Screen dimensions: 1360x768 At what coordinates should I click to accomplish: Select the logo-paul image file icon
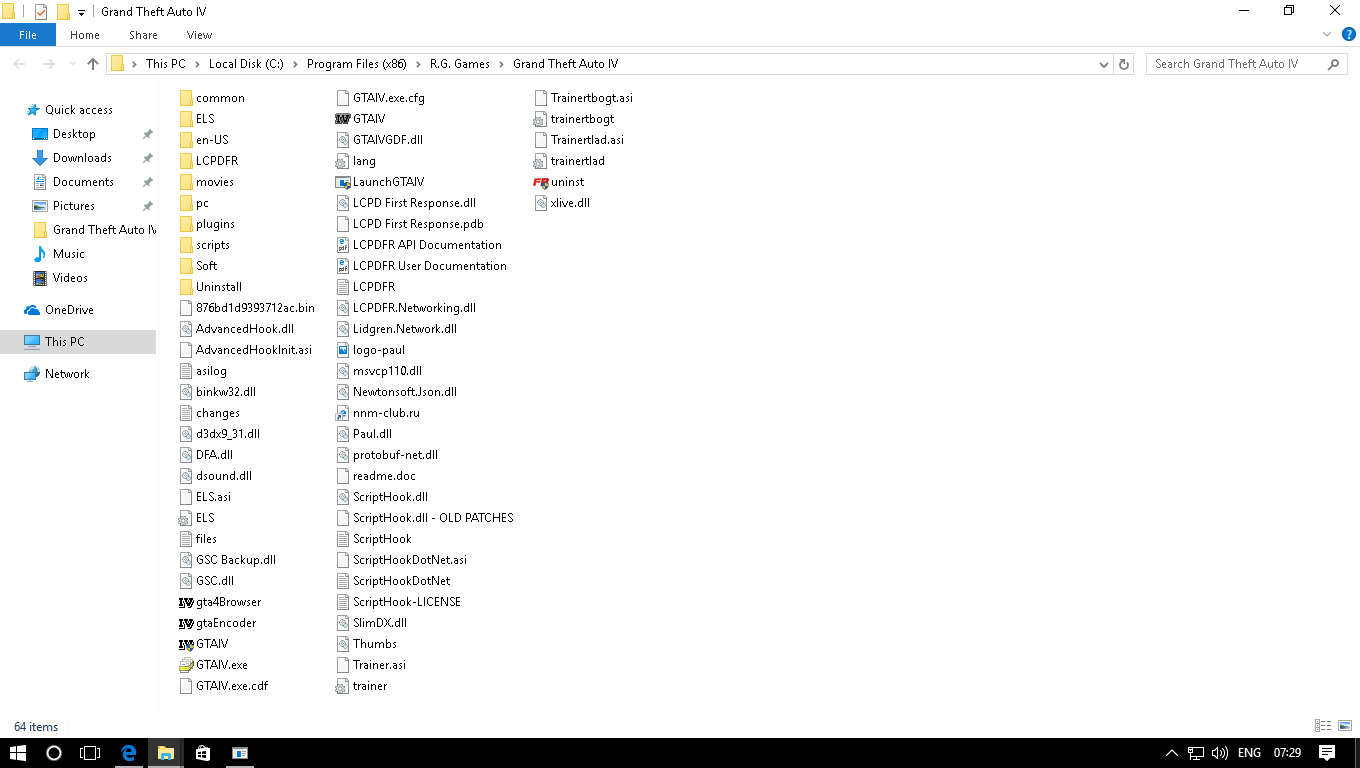coord(343,350)
